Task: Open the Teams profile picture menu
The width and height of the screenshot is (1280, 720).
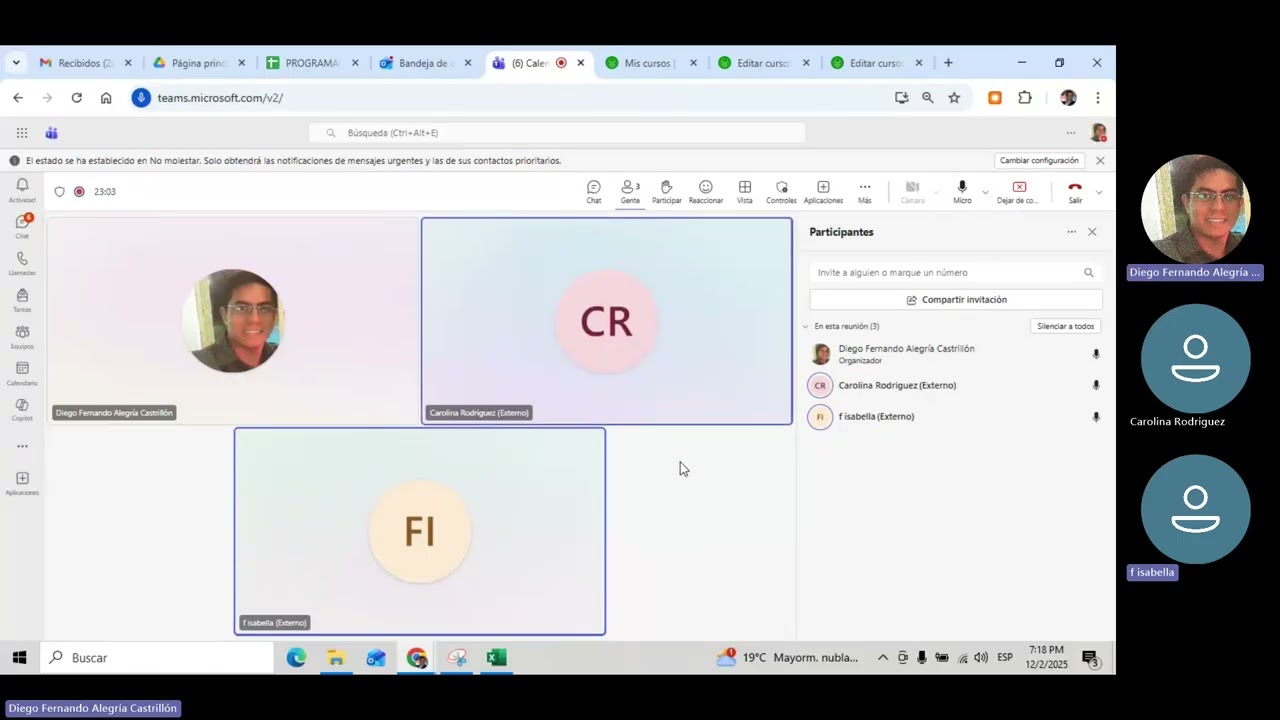Action: point(1098,132)
